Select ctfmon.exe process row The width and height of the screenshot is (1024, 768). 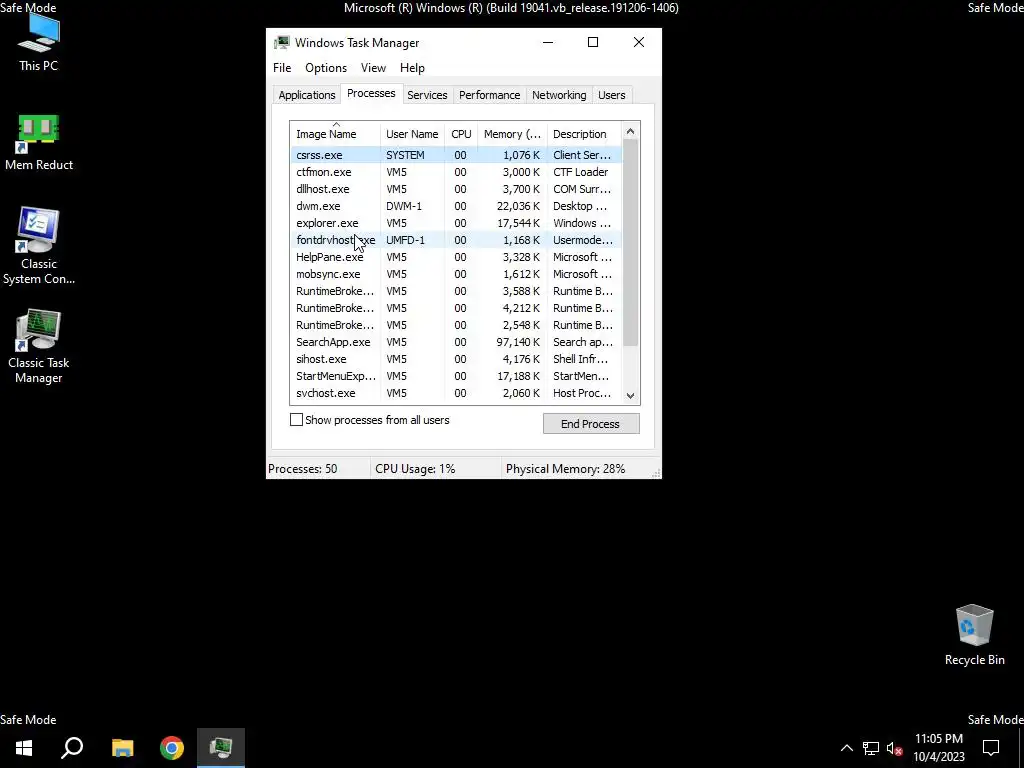coord(456,172)
